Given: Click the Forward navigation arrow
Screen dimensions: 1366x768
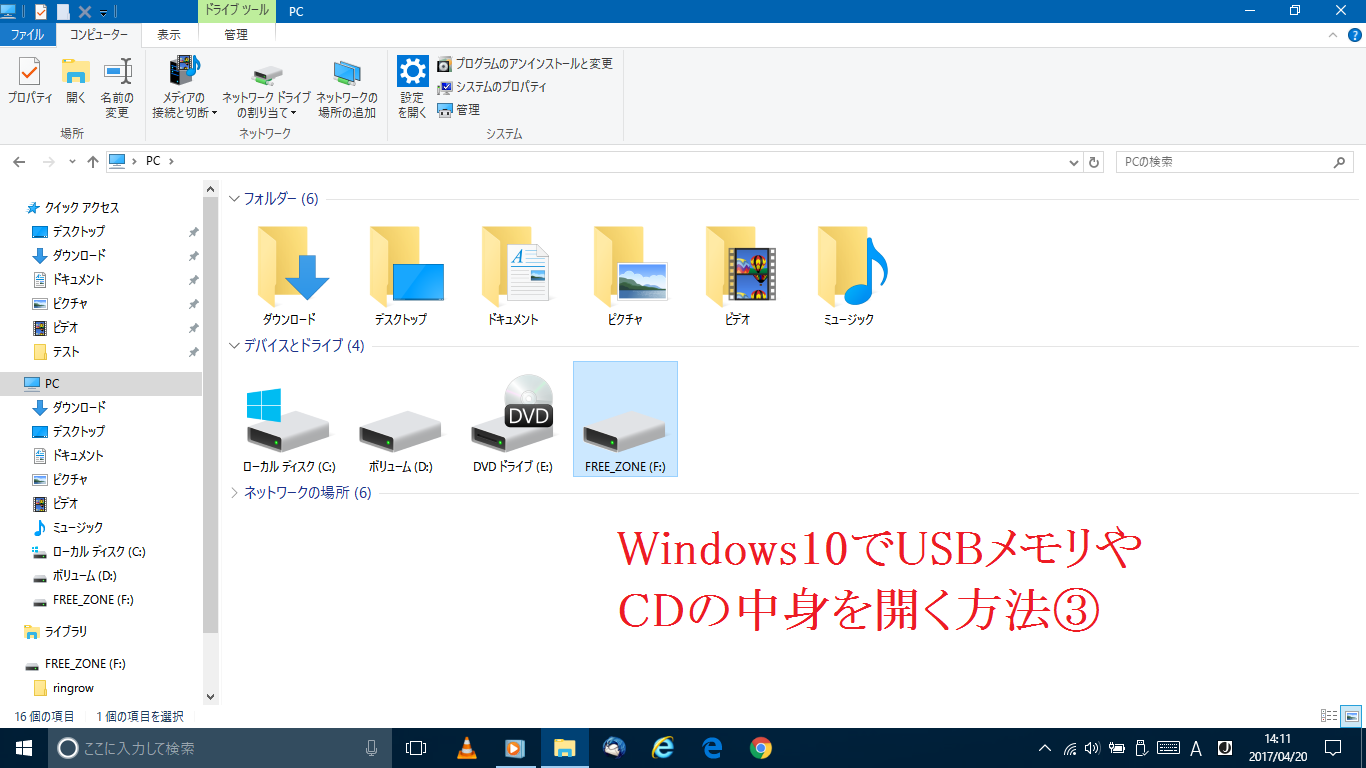Looking at the screenshot, I should [49, 161].
